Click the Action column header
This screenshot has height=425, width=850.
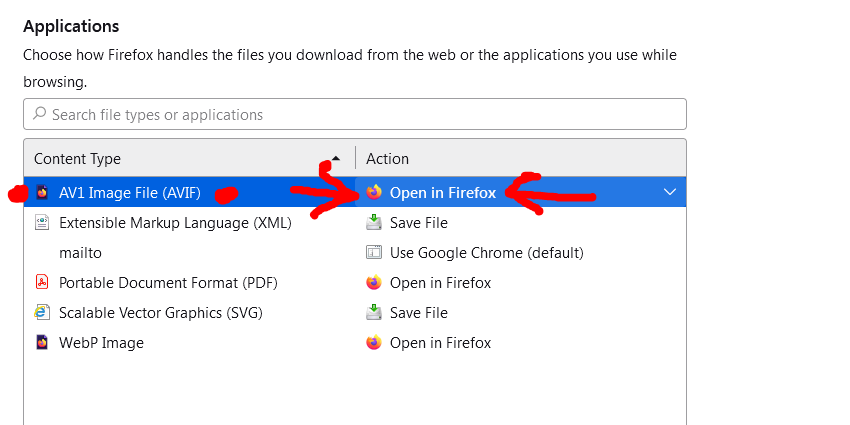[x=521, y=159]
